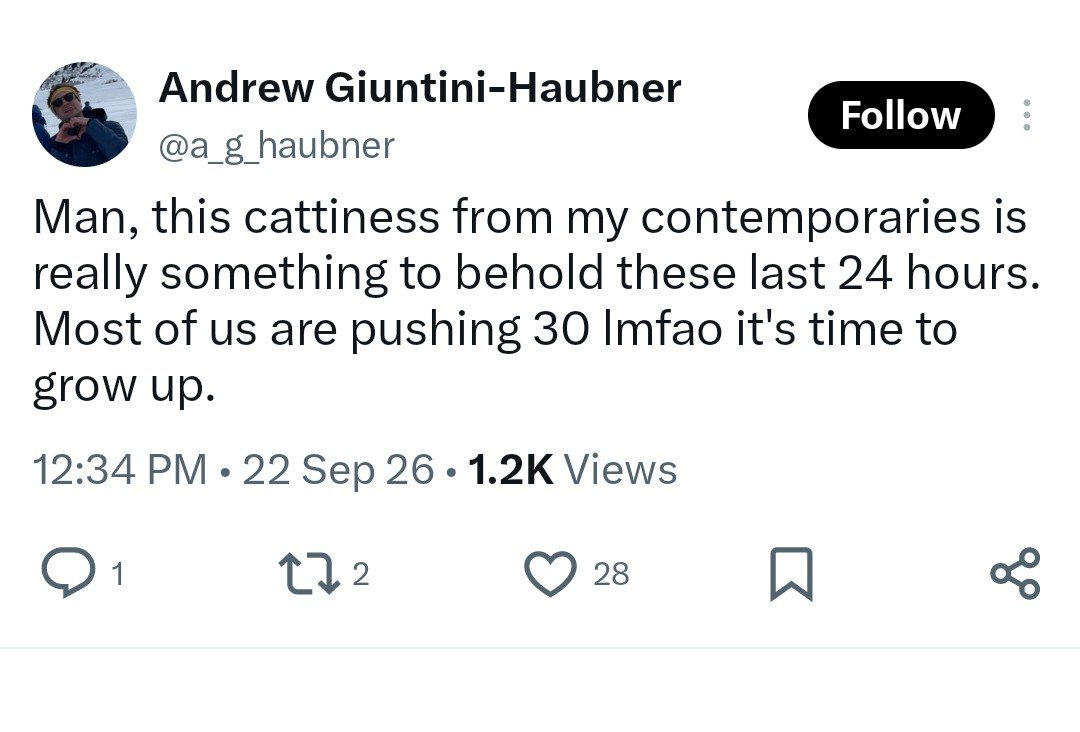This screenshot has width=1080, height=732.
Task: Like the tweet with the heart icon
Action: 550,573
